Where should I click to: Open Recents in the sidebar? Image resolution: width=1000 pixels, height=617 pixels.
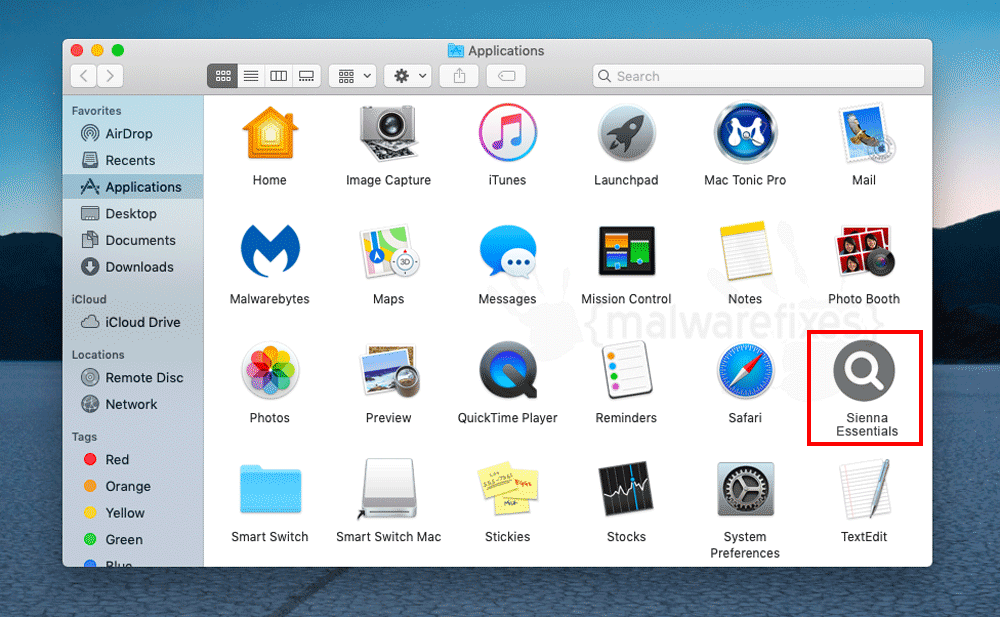pyautogui.click(x=133, y=160)
